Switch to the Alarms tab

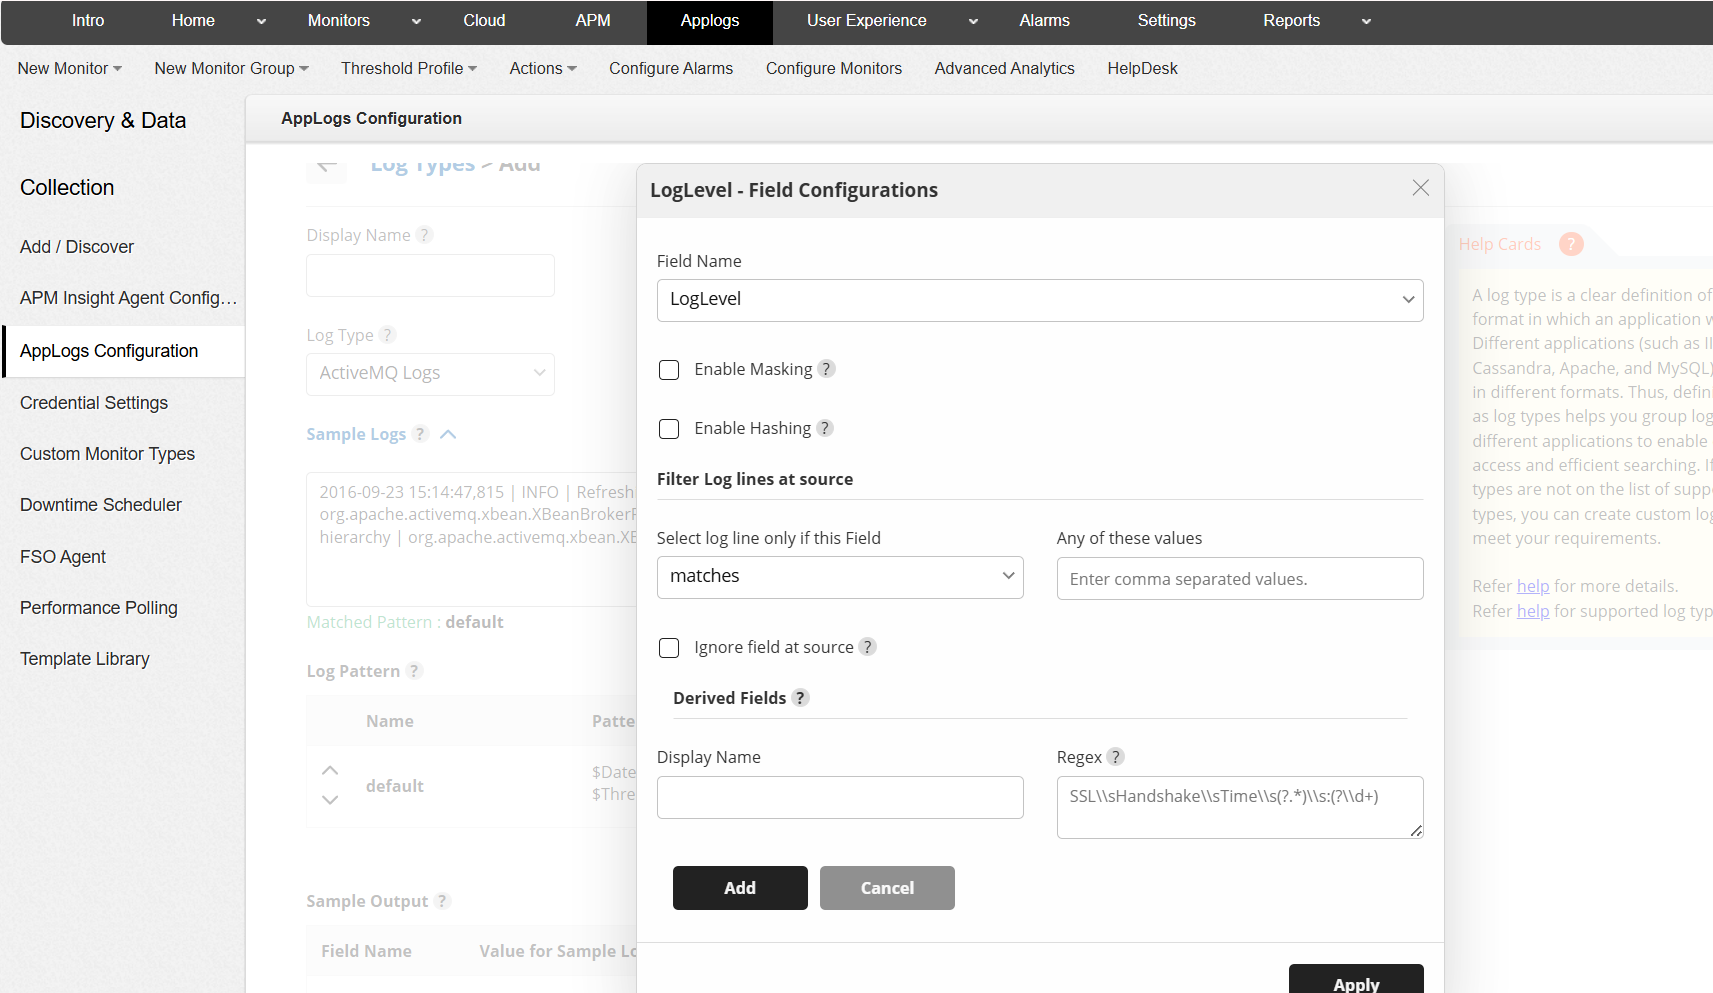(1044, 20)
